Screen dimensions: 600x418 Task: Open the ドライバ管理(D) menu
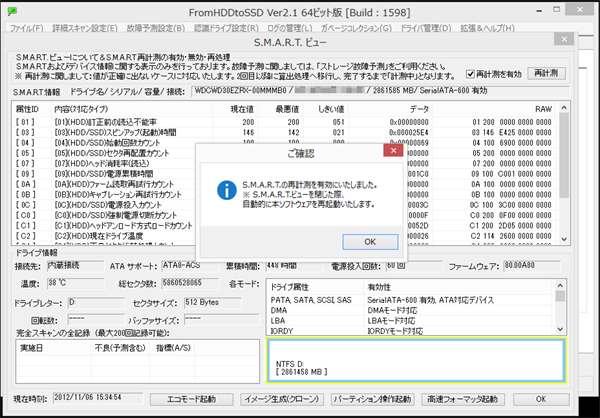(426, 28)
